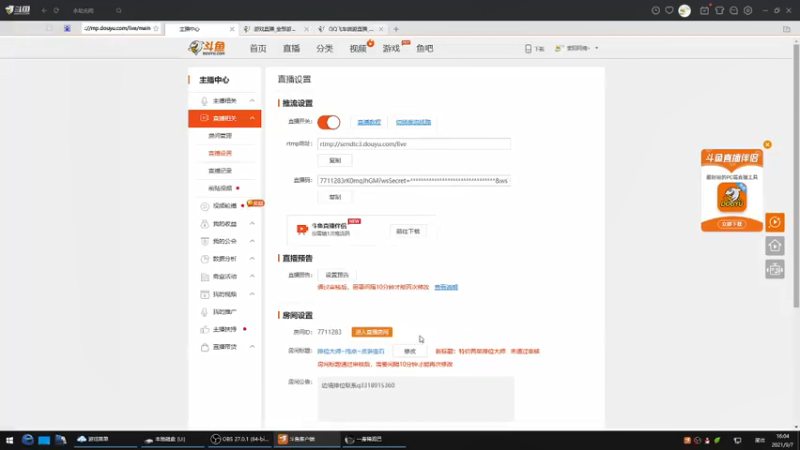
Task: Switch to OBS 27.0.1 on the taskbar
Action: pos(240,439)
